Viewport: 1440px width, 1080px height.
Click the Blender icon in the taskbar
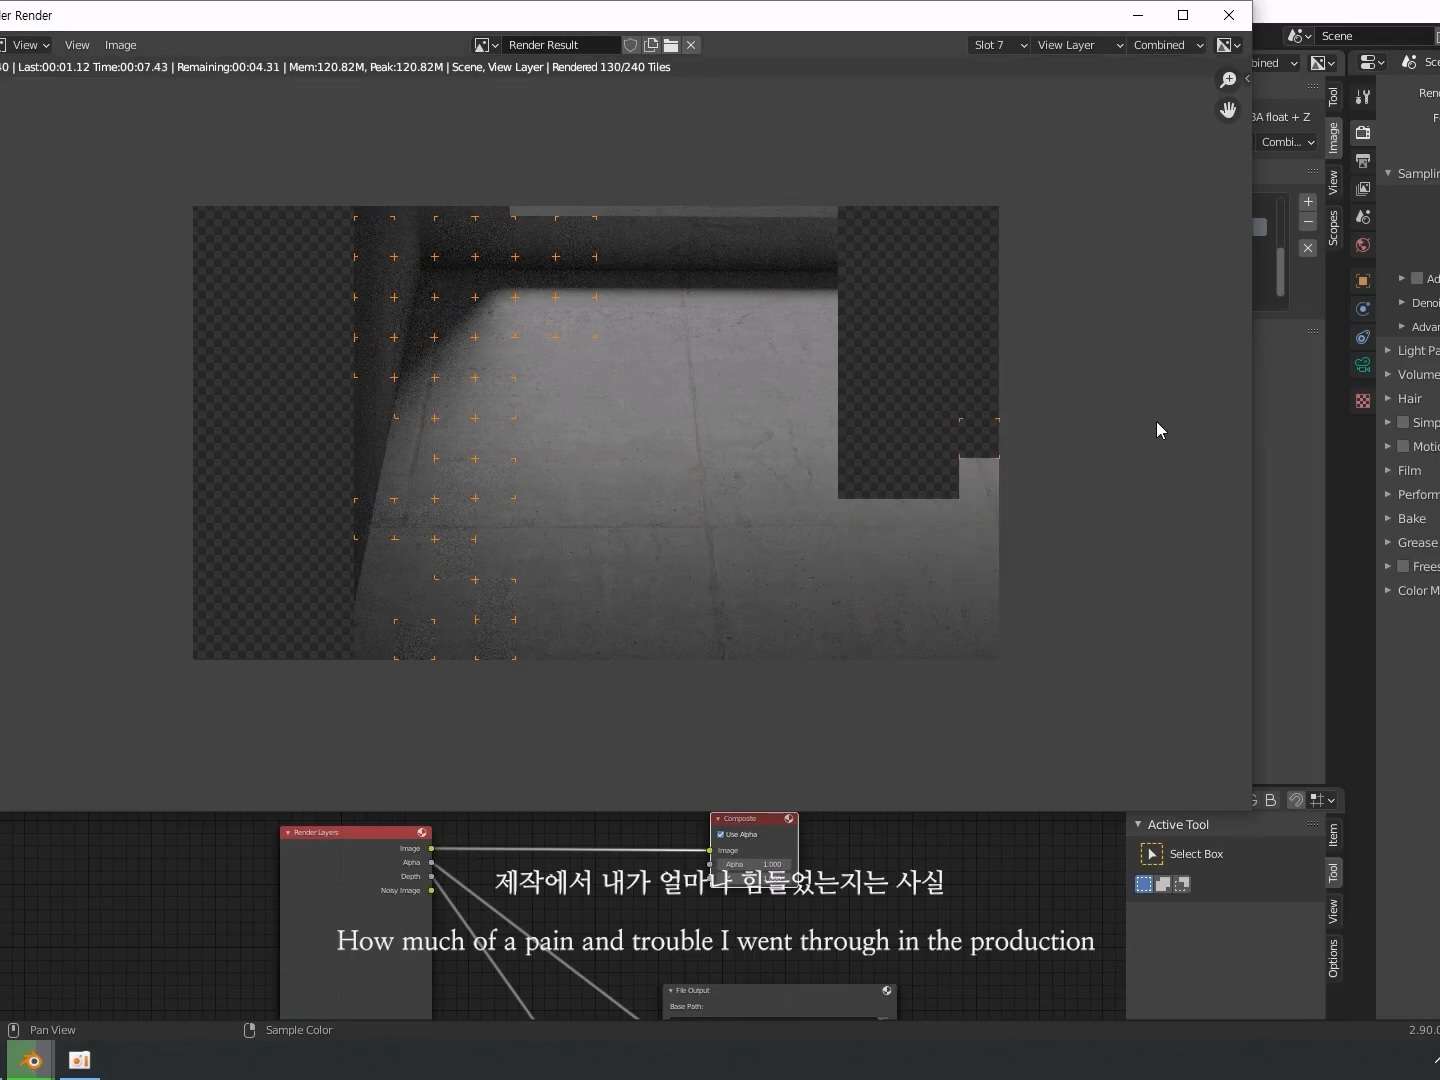click(x=31, y=1060)
